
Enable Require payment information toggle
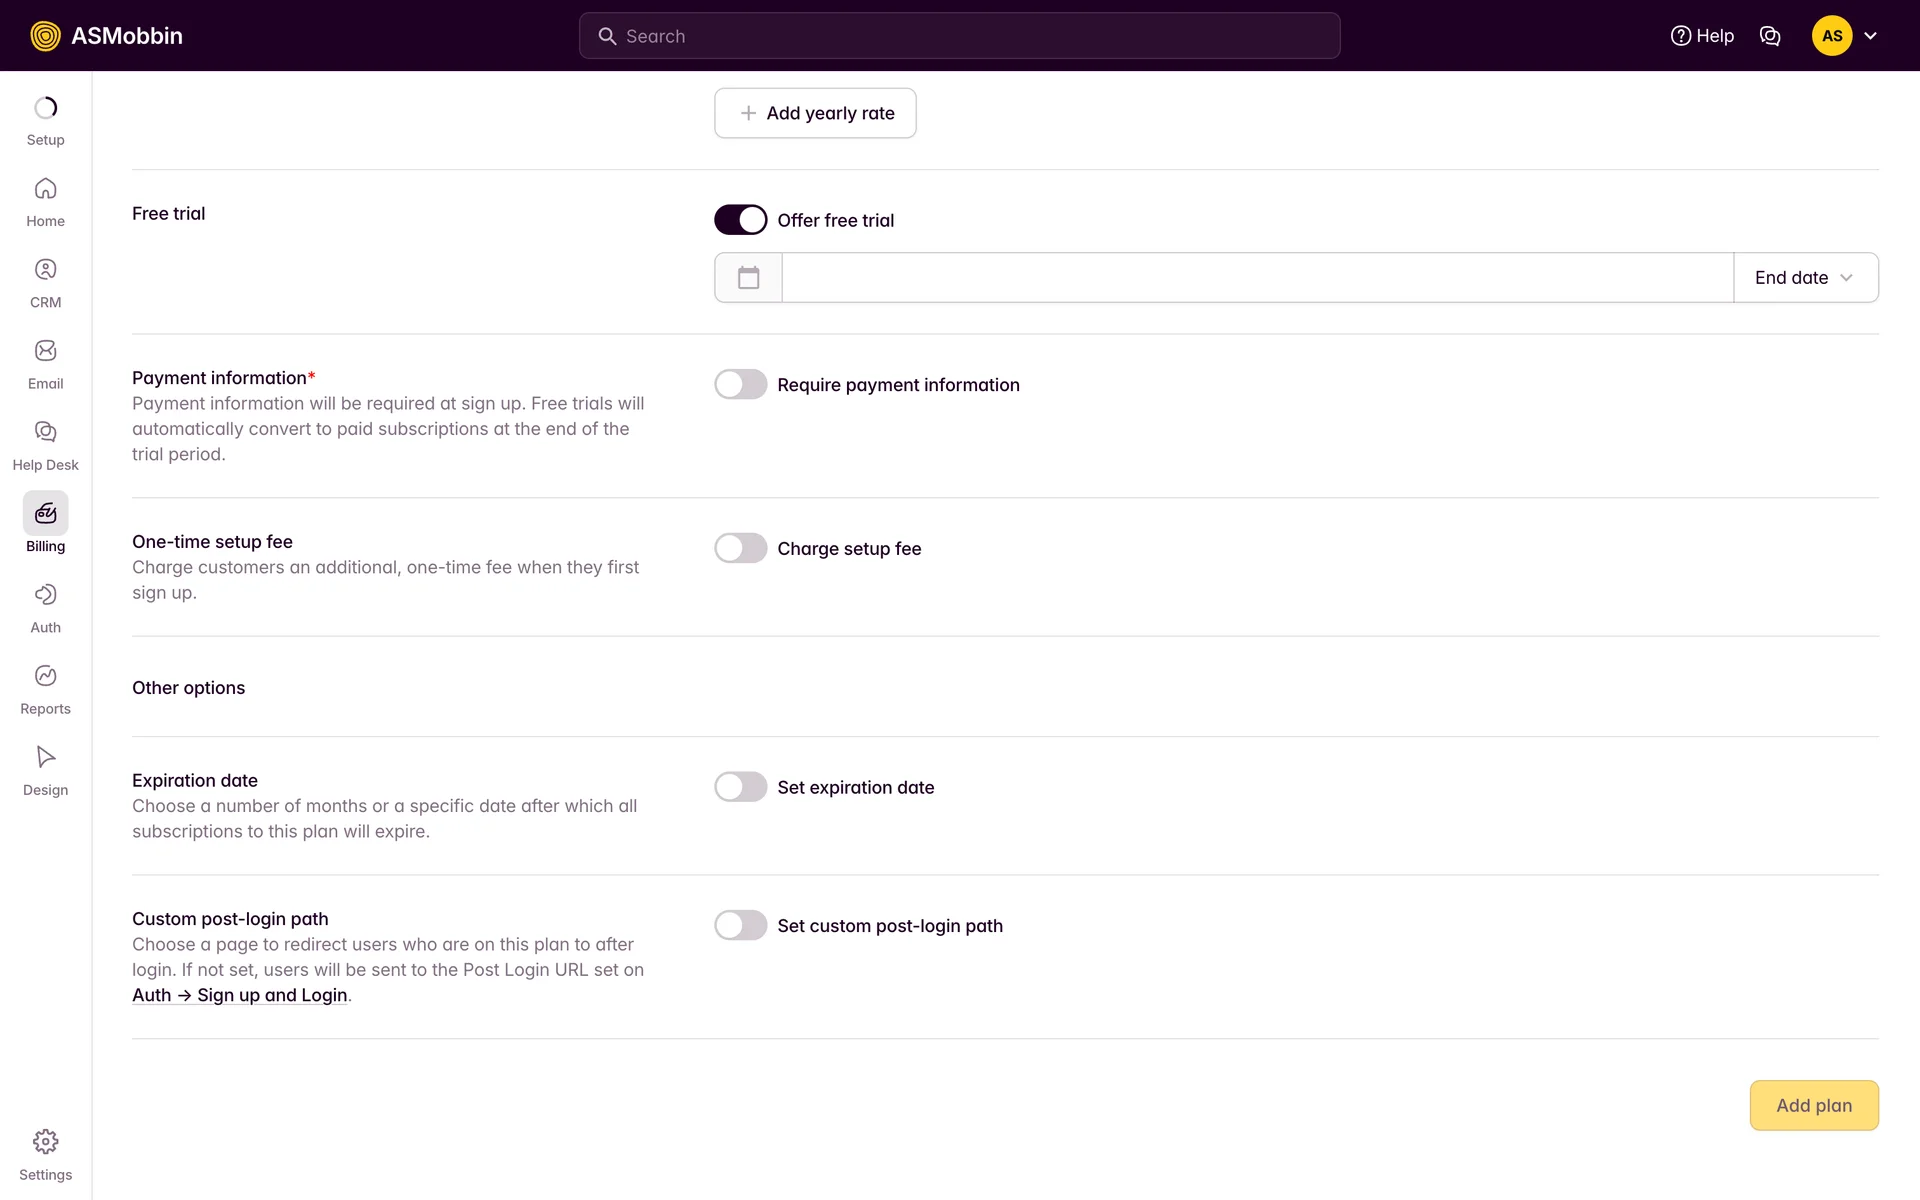[x=740, y=385]
